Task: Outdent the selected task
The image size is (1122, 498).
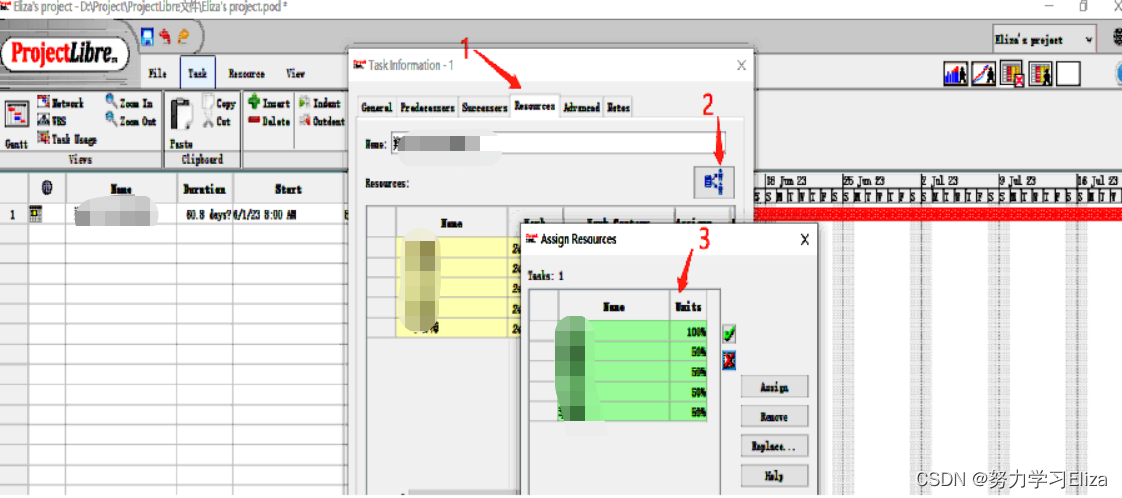Action: pyautogui.click(x=321, y=121)
